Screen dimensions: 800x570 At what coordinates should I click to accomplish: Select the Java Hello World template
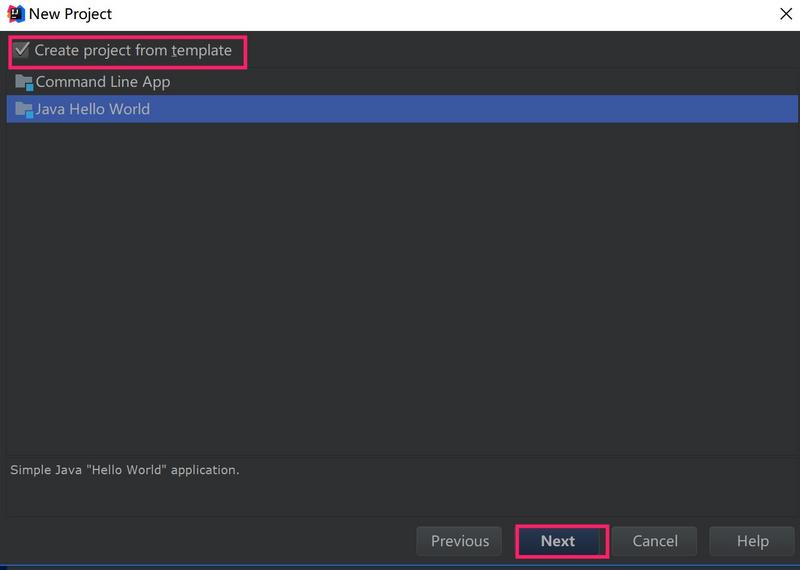pyautogui.click(x=402, y=109)
